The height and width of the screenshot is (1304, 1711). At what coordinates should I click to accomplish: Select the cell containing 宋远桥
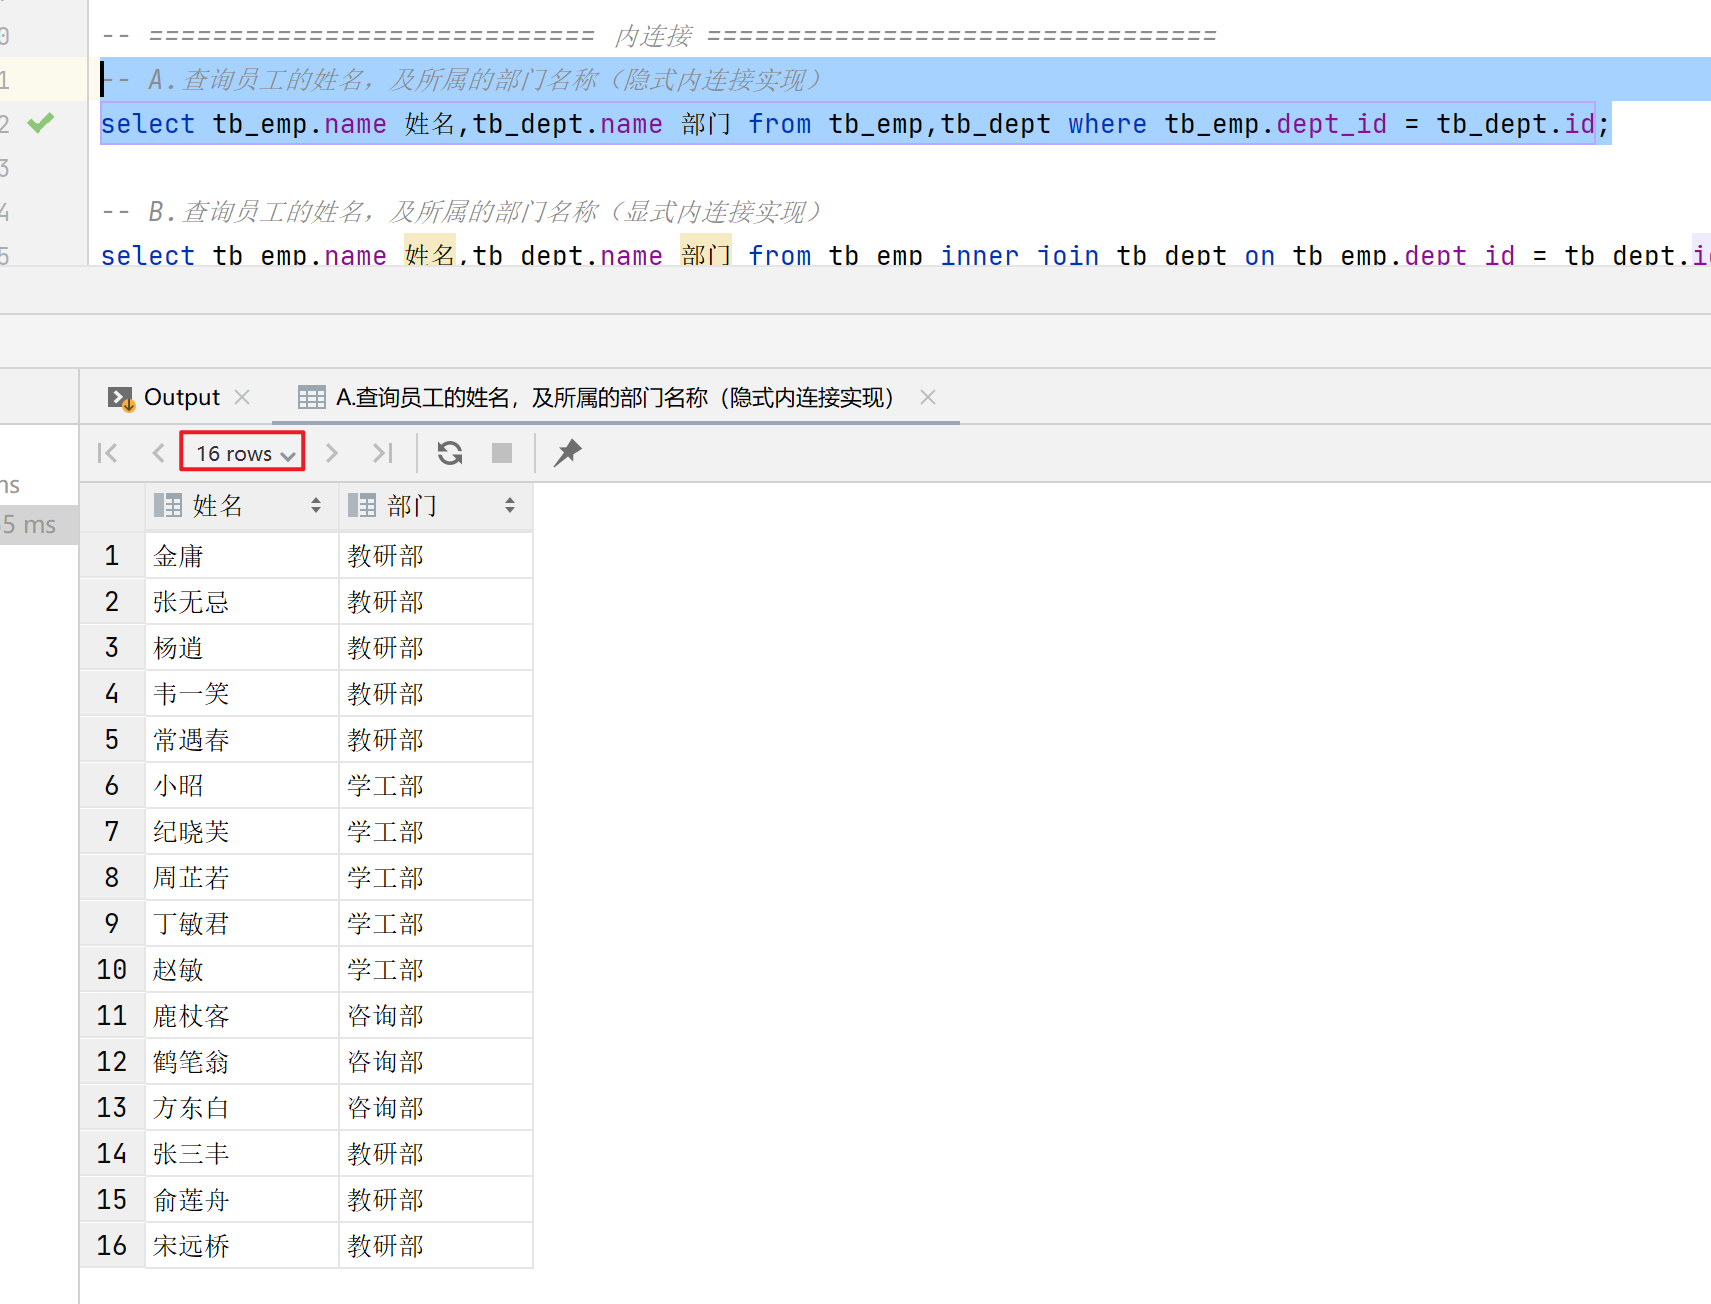coord(242,1246)
